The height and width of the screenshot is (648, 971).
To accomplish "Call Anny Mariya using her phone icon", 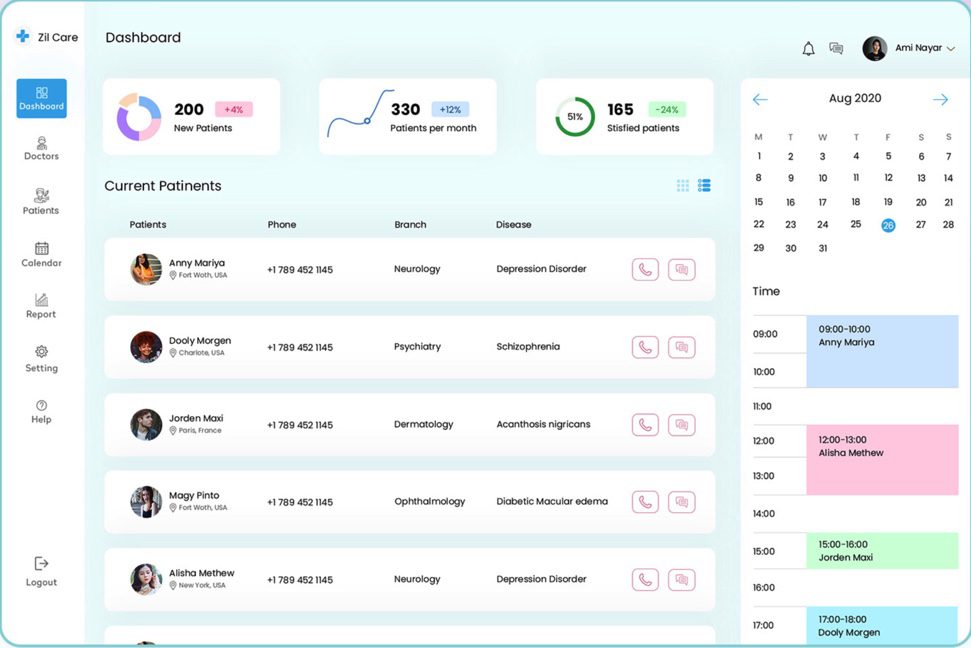I will (x=645, y=268).
